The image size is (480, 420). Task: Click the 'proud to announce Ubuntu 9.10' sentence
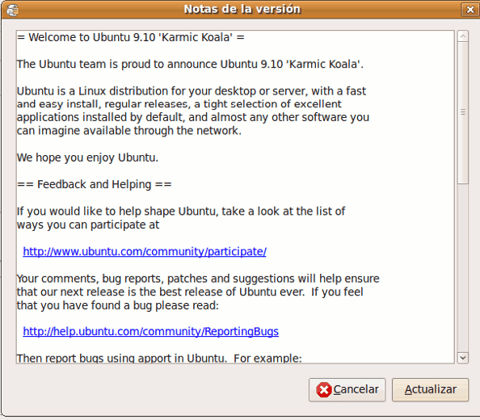pos(190,64)
